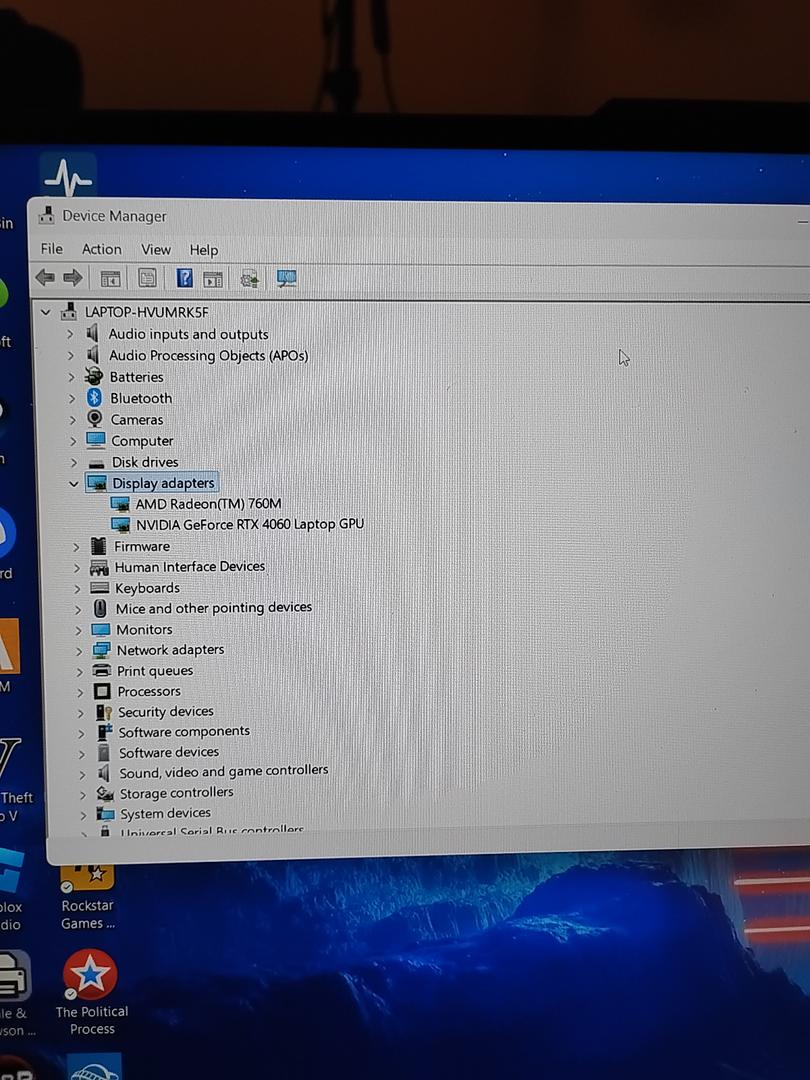Click the blue Help question-mark toolbar icon

pyautogui.click(x=185, y=278)
